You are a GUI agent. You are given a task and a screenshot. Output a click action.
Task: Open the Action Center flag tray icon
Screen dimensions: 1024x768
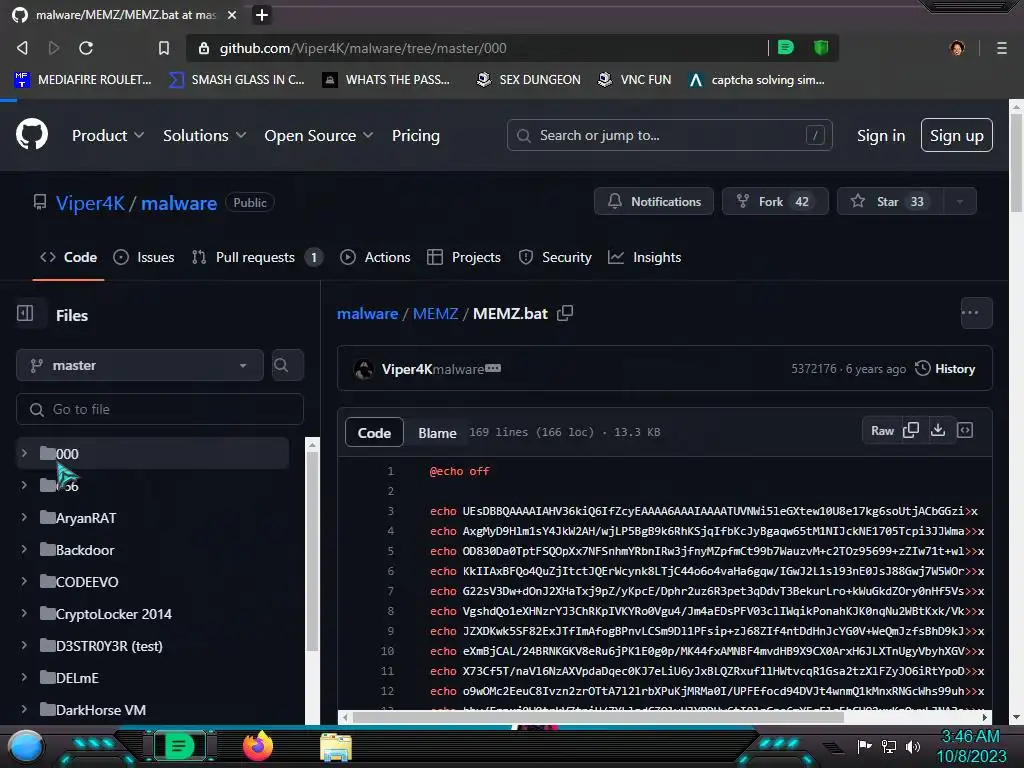point(865,746)
